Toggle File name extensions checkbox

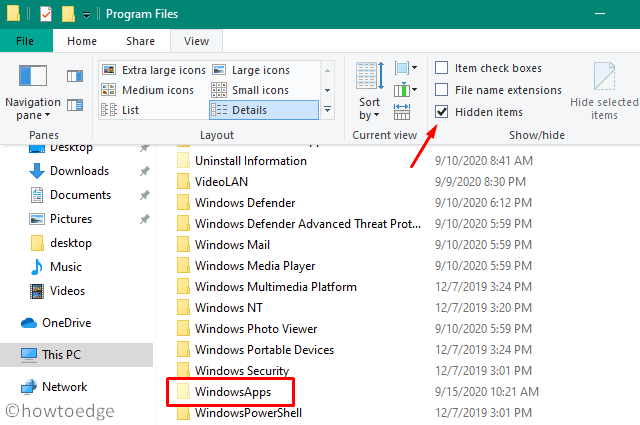pos(442,90)
